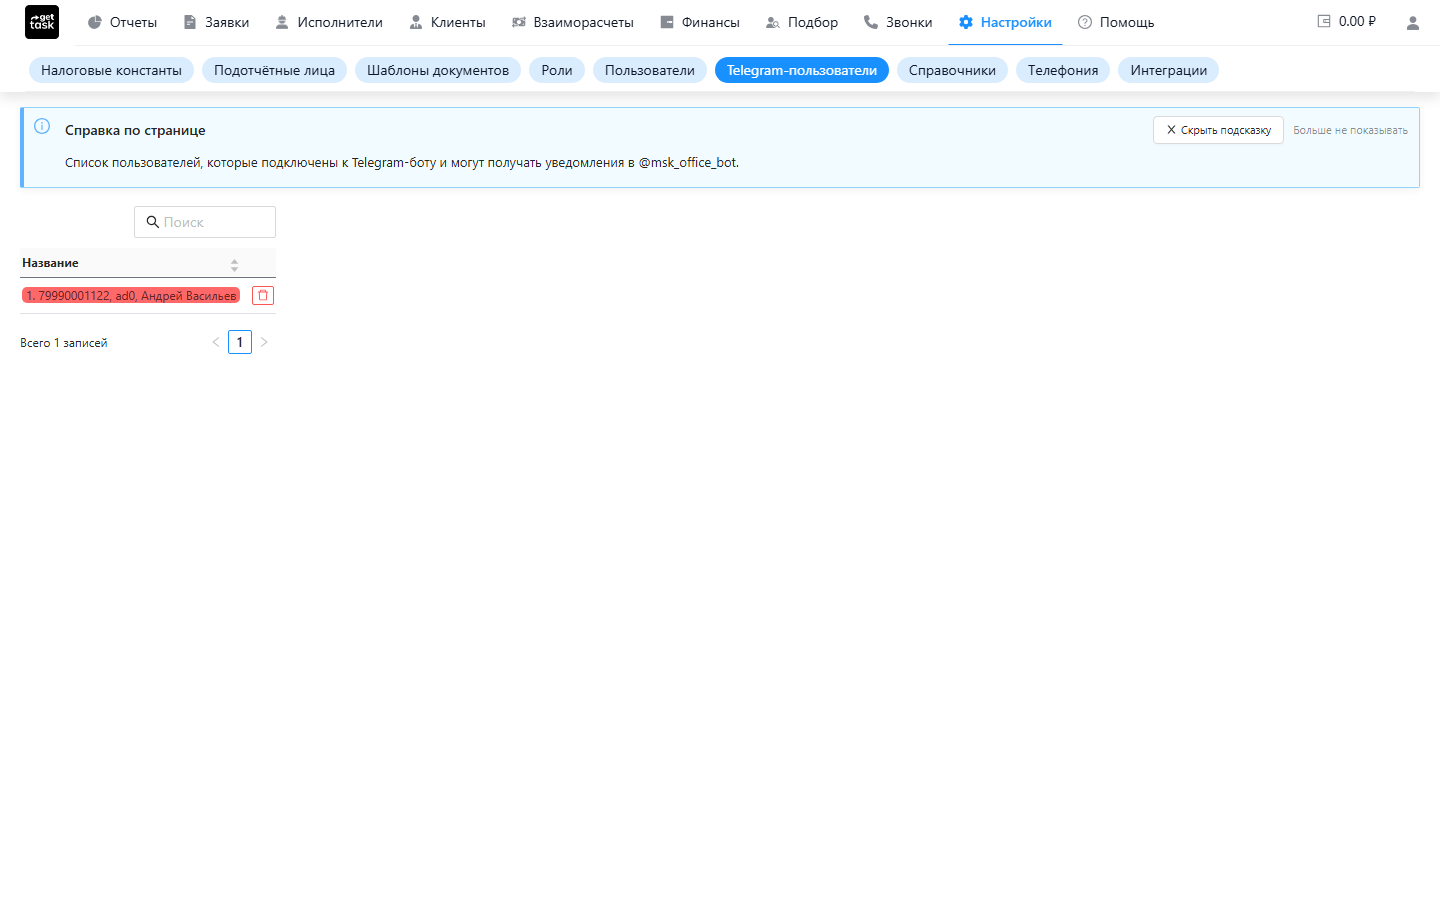The width and height of the screenshot is (1440, 900).
Task: Select pagination page 1
Action: 240,342
